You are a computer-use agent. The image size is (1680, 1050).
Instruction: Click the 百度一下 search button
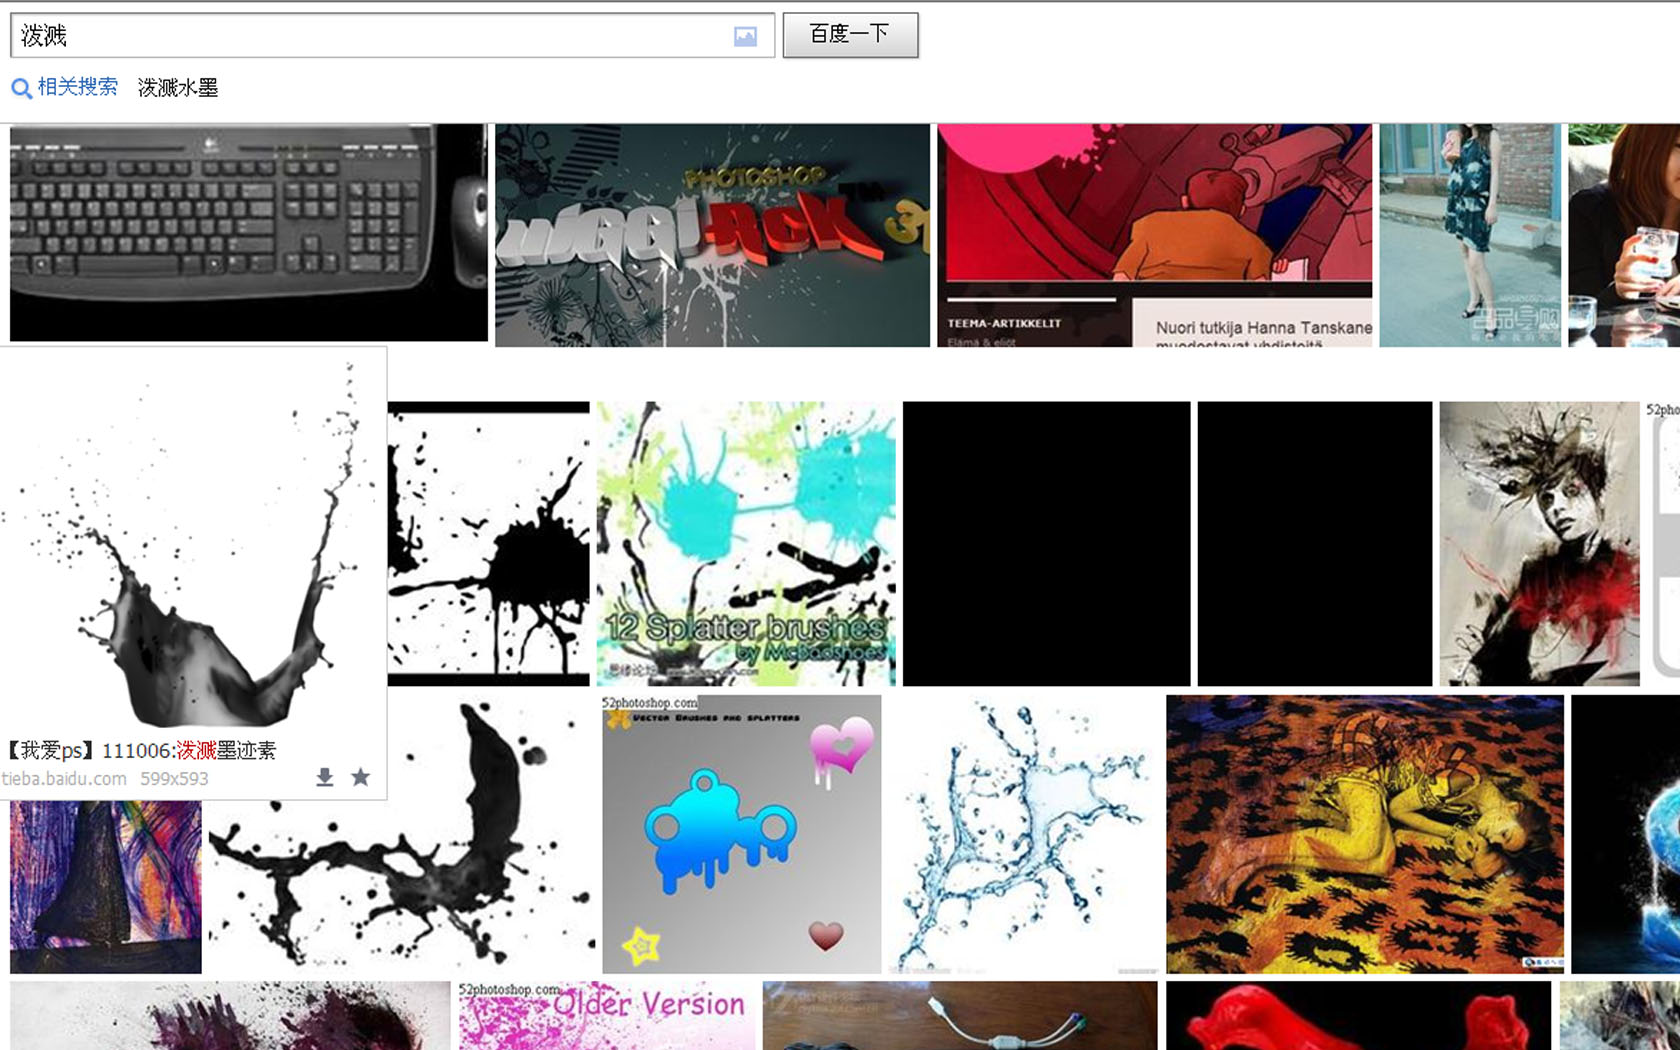(850, 35)
